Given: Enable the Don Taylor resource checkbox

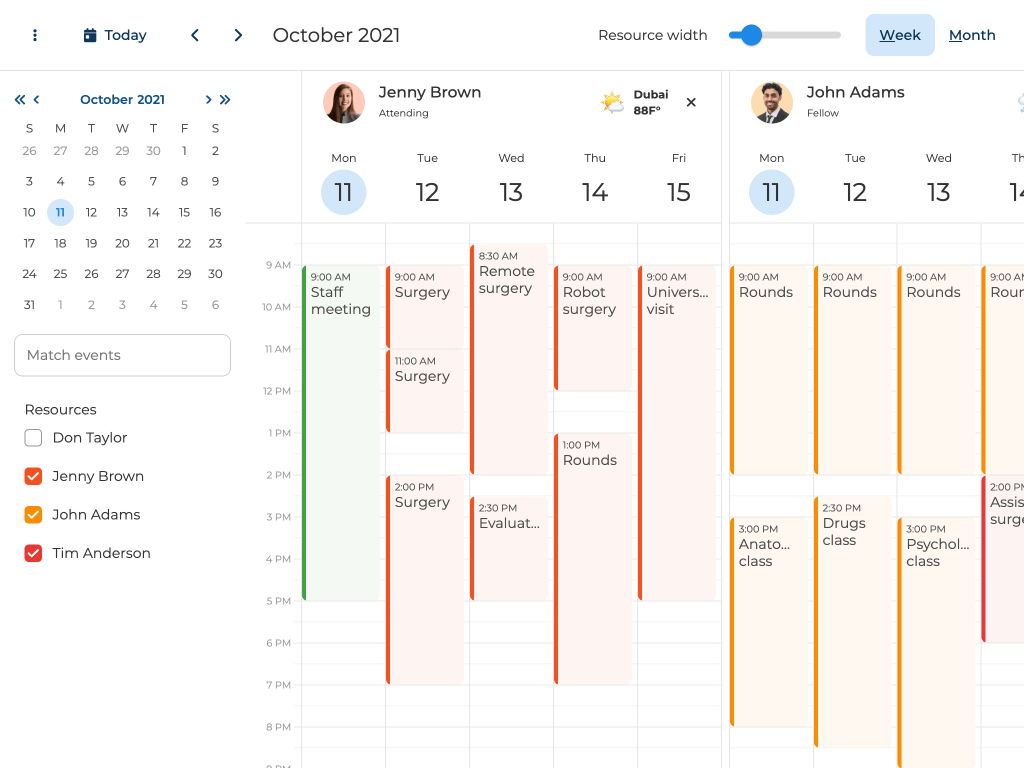Looking at the screenshot, I should (33, 438).
